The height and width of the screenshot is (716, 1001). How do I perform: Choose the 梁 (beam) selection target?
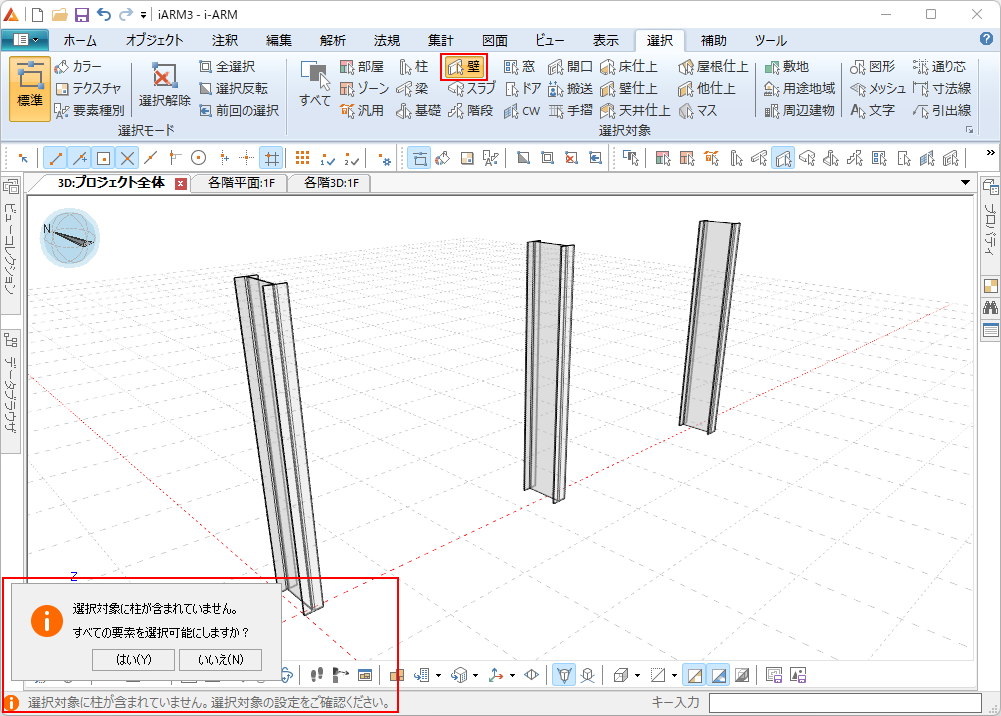click(414, 89)
